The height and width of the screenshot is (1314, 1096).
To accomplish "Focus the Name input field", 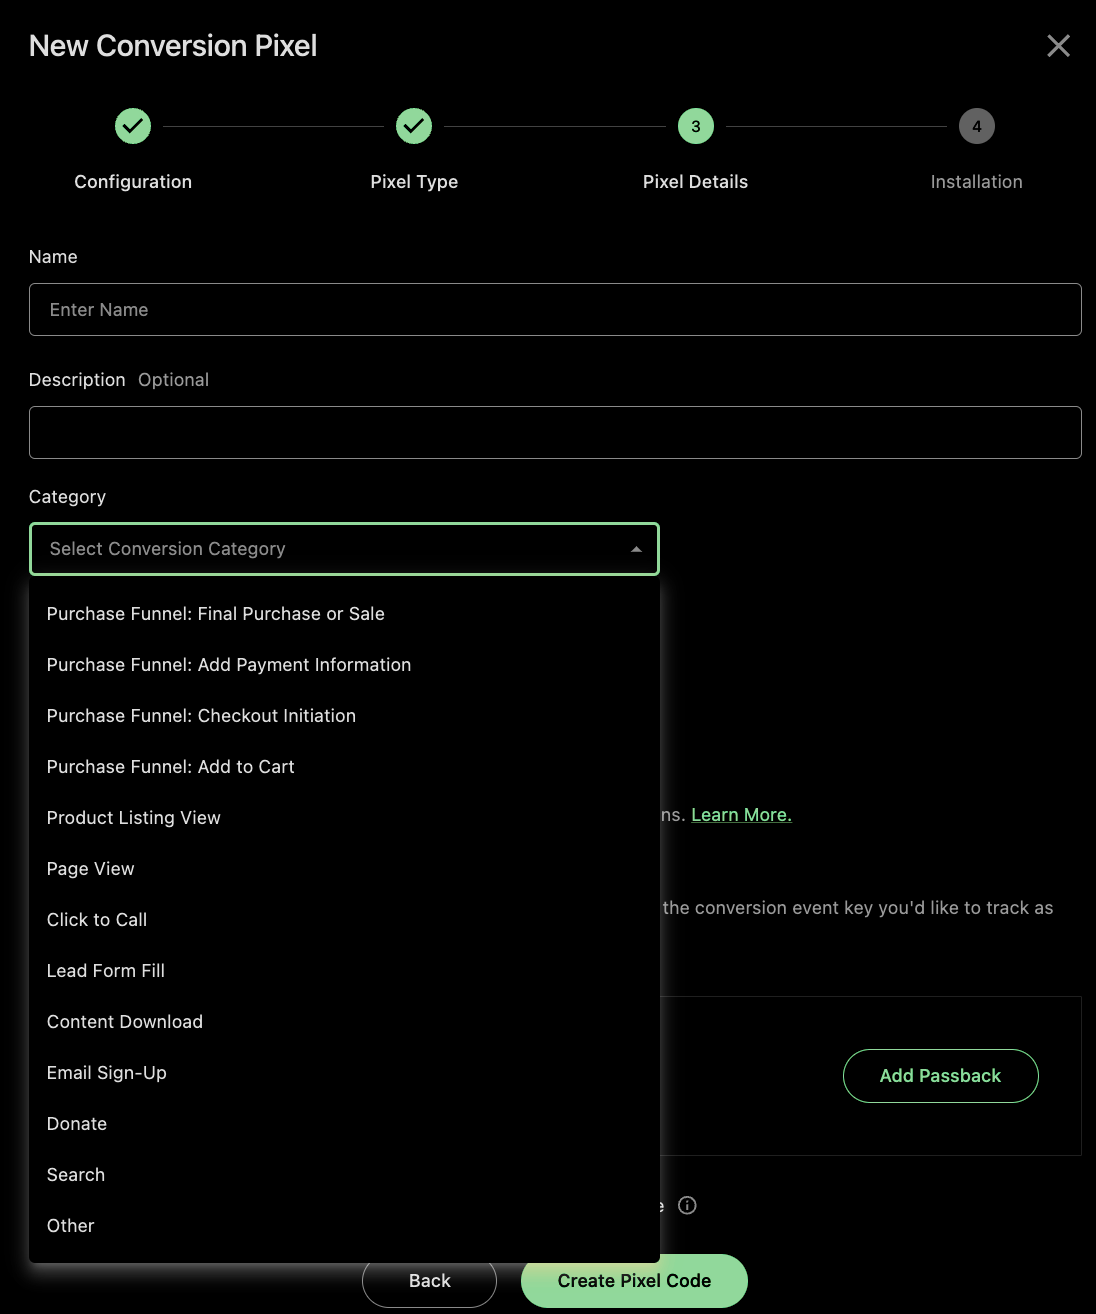I will 555,309.
